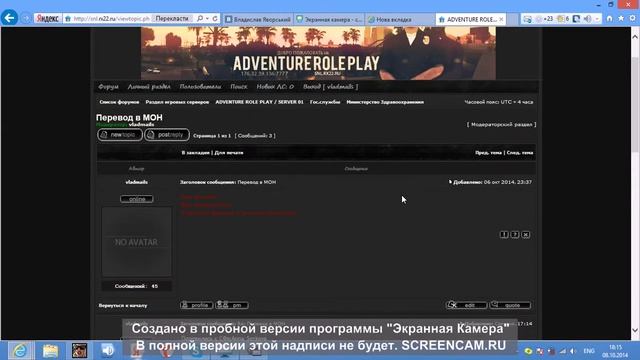Click the second small post action icon
The height and width of the screenshot is (360, 640).
[x=515, y=234]
